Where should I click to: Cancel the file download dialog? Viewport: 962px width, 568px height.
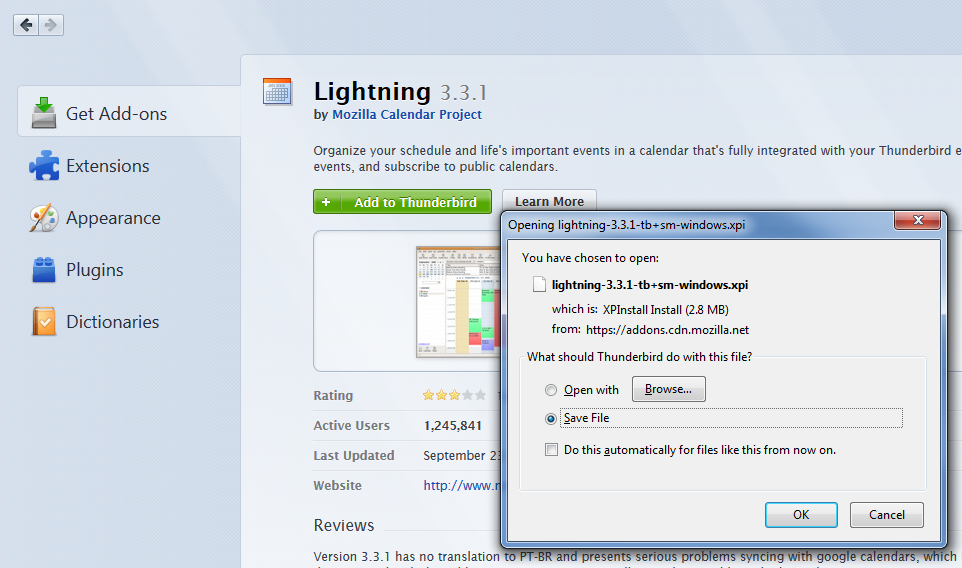[887, 515]
